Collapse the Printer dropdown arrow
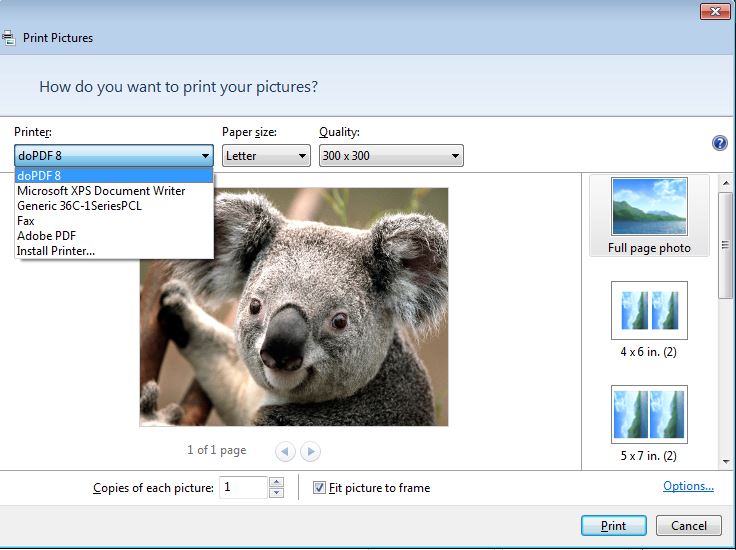The width and height of the screenshot is (736, 550). coord(205,156)
